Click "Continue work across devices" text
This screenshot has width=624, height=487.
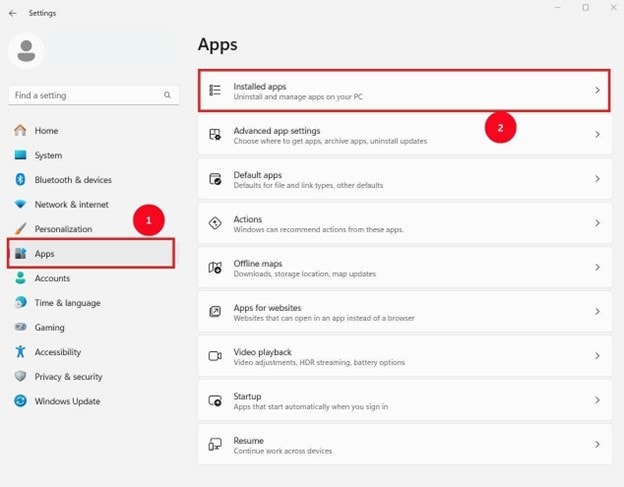[x=283, y=451]
